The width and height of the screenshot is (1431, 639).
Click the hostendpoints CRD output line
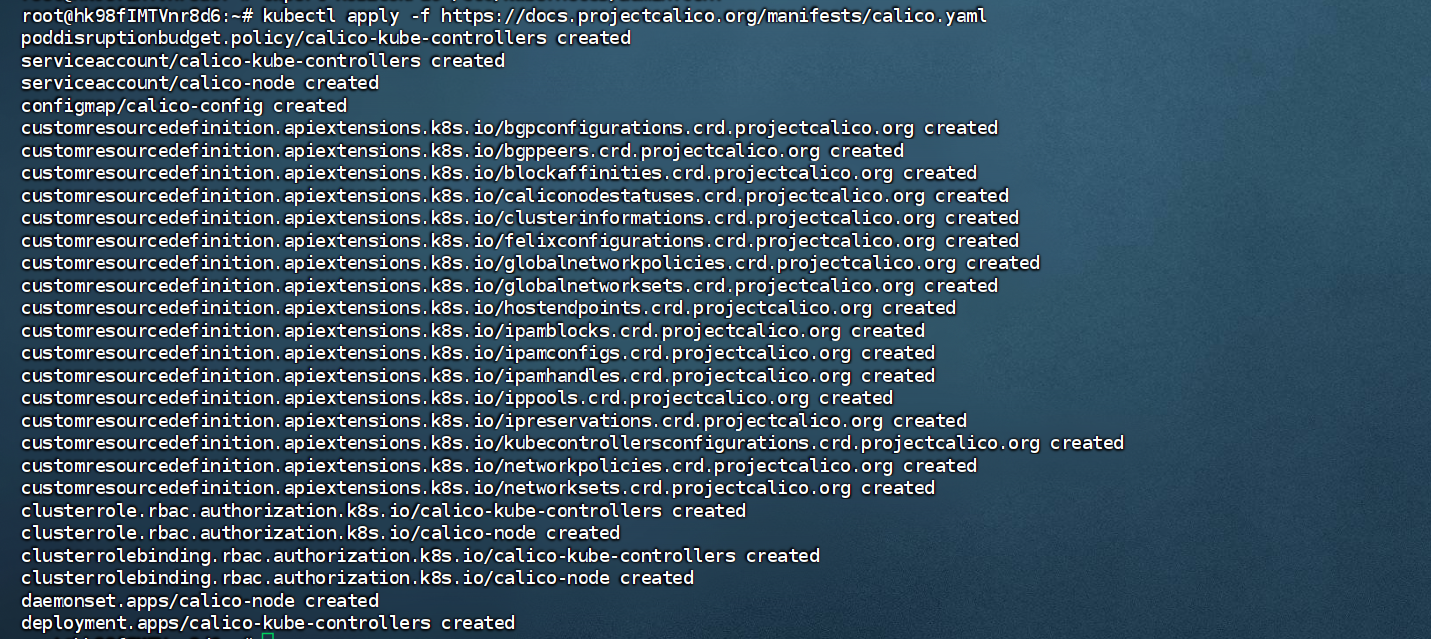488,308
